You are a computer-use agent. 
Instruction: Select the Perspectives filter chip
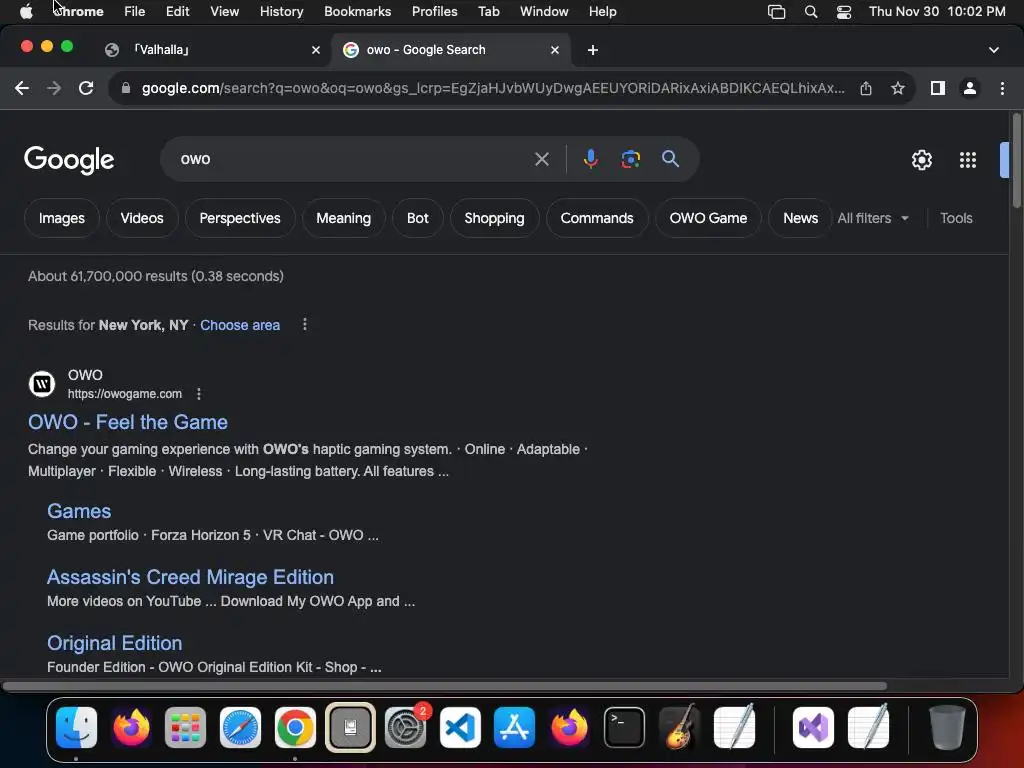[240, 218]
